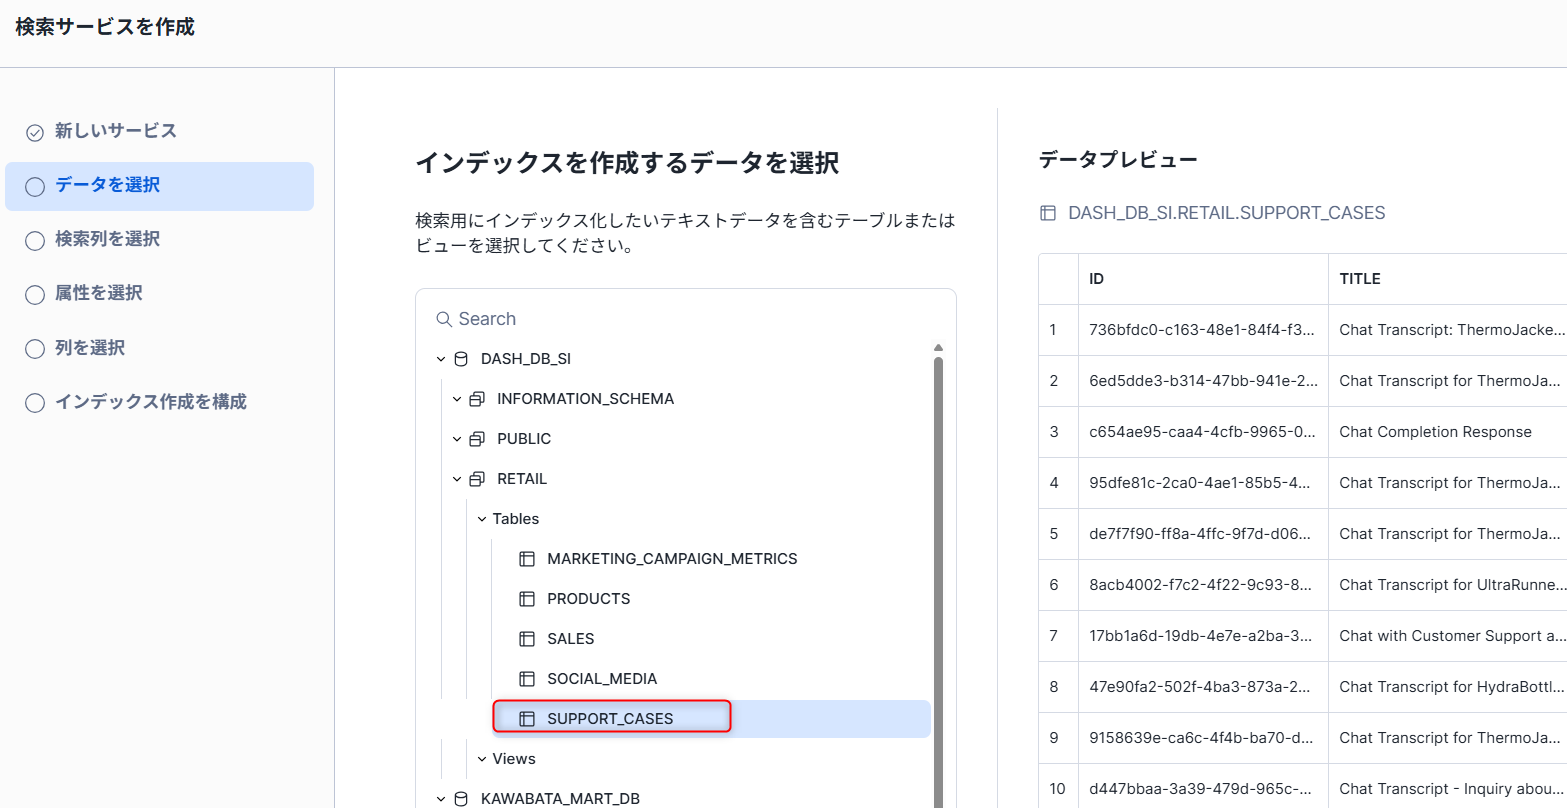This screenshot has height=808, width=1567.
Task: Open the 新しいサービス step
Action: pyautogui.click(x=115, y=131)
